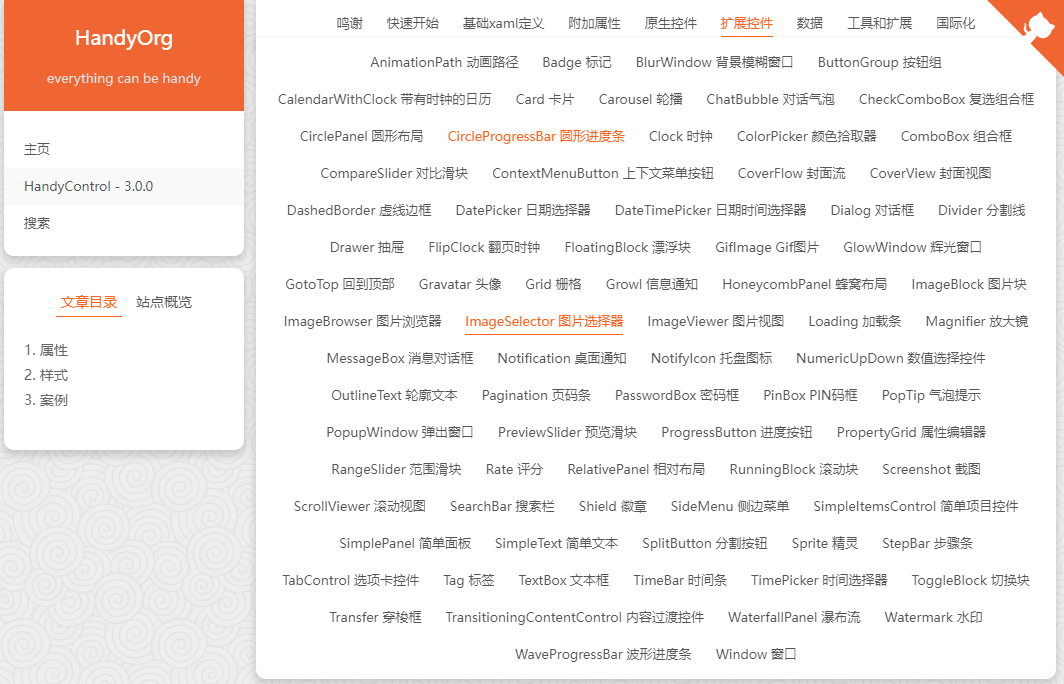Open the ImageSelector 图片选择器 page

(543, 321)
